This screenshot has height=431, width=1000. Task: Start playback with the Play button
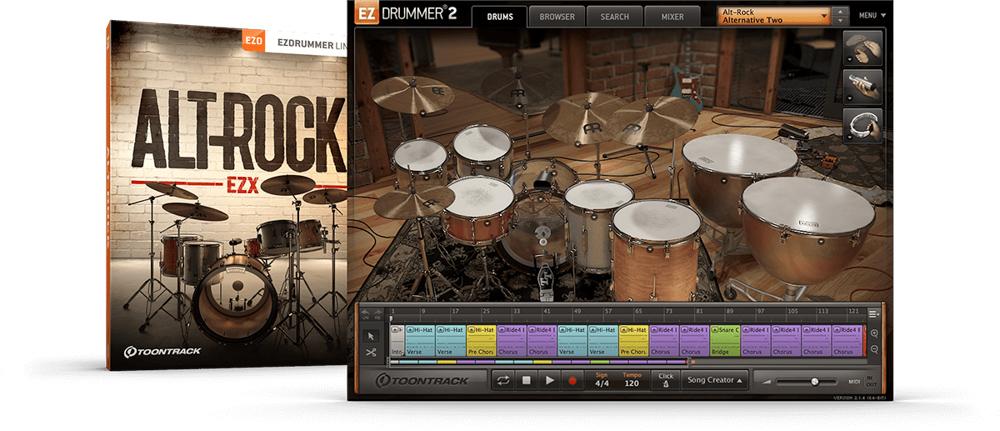coord(549,381)
